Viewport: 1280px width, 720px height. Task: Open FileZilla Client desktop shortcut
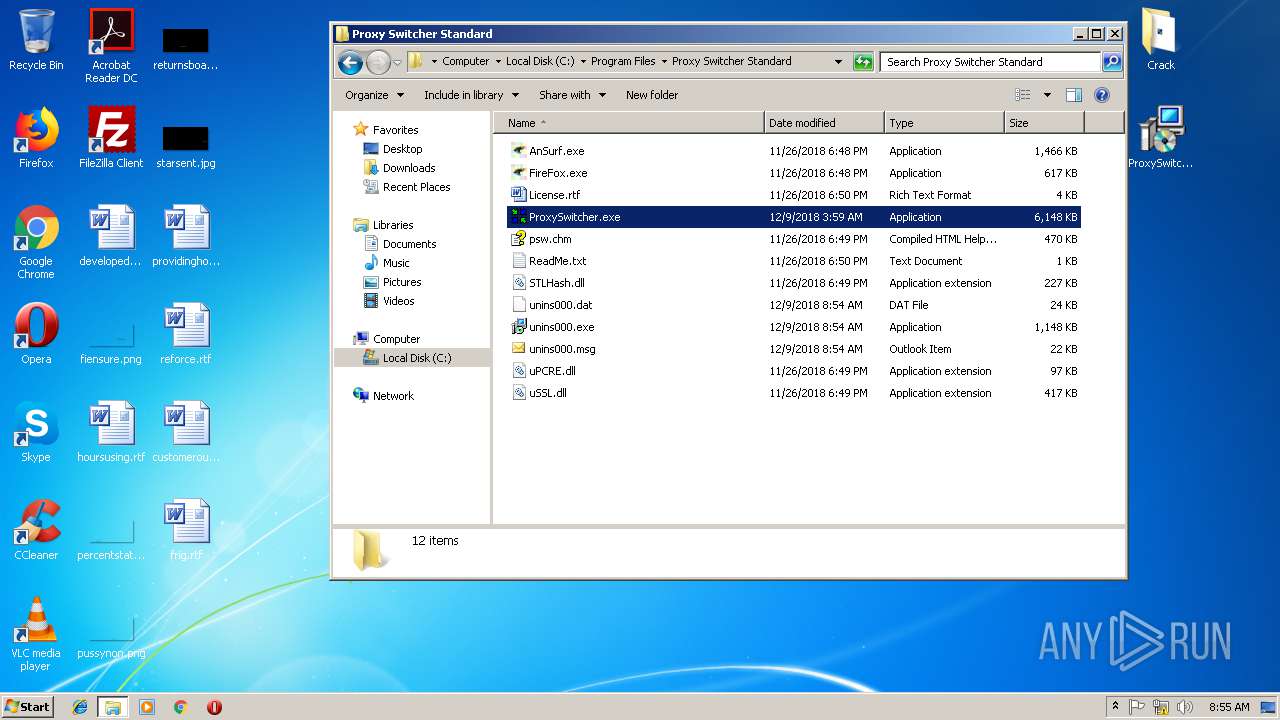111,138
